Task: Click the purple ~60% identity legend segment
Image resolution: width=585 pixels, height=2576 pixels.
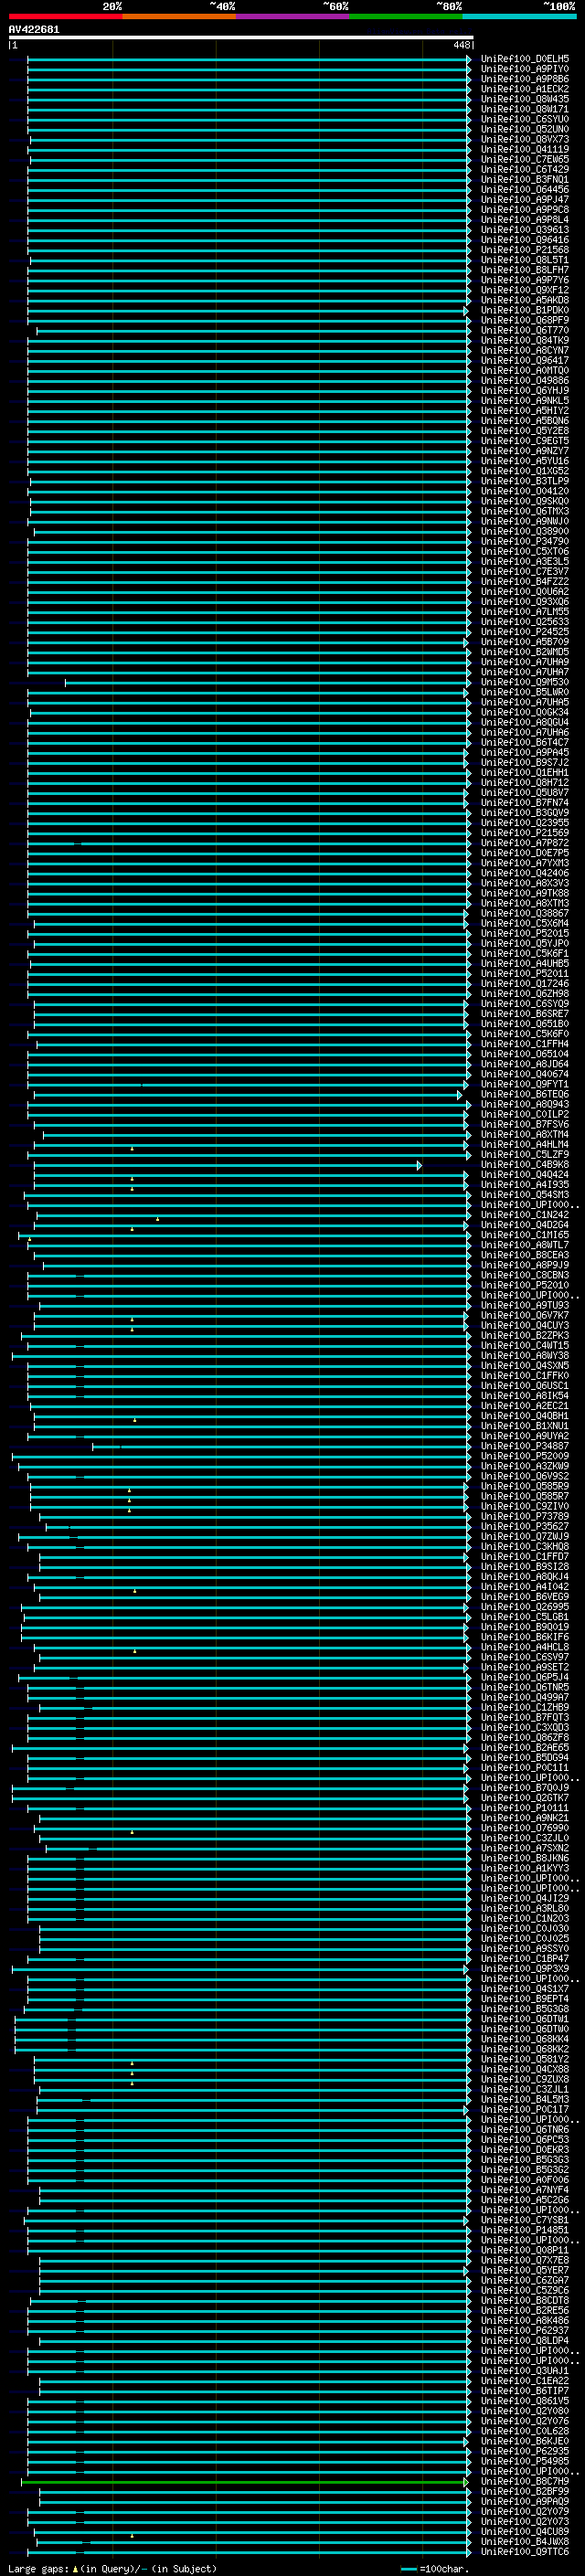Action: coord(292,16)
